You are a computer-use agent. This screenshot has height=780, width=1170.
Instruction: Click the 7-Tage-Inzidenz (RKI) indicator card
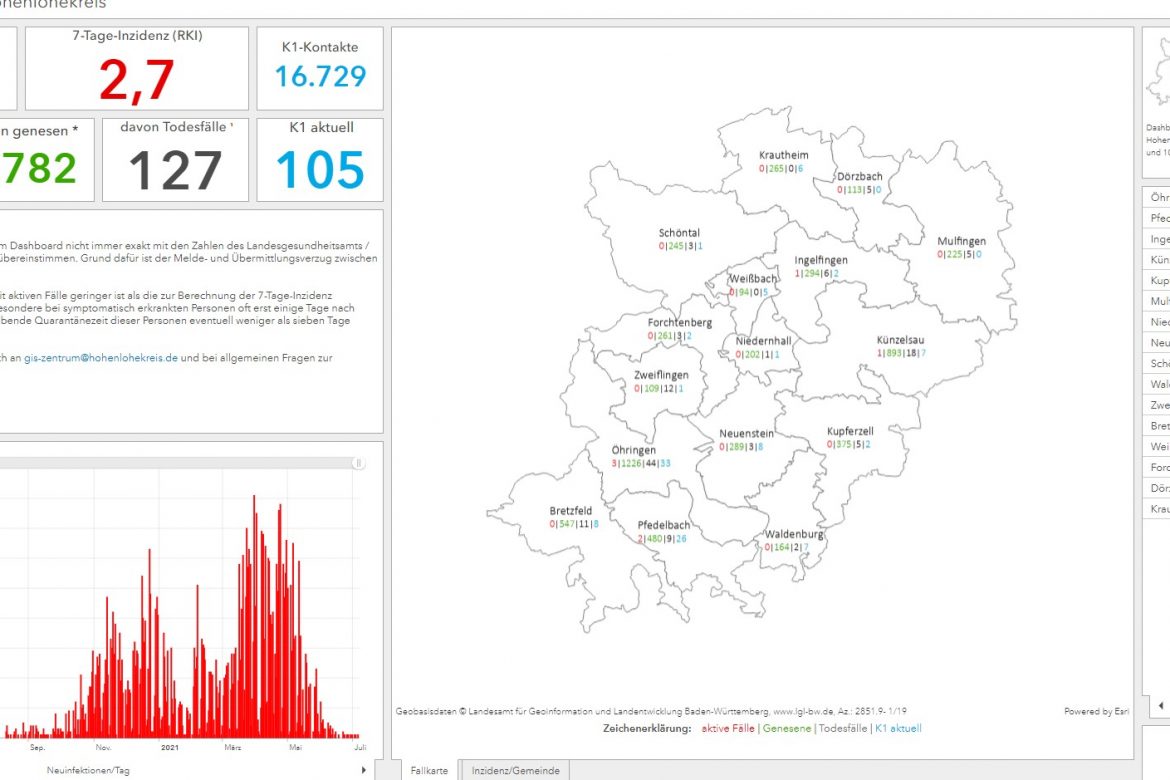point(137,69)
